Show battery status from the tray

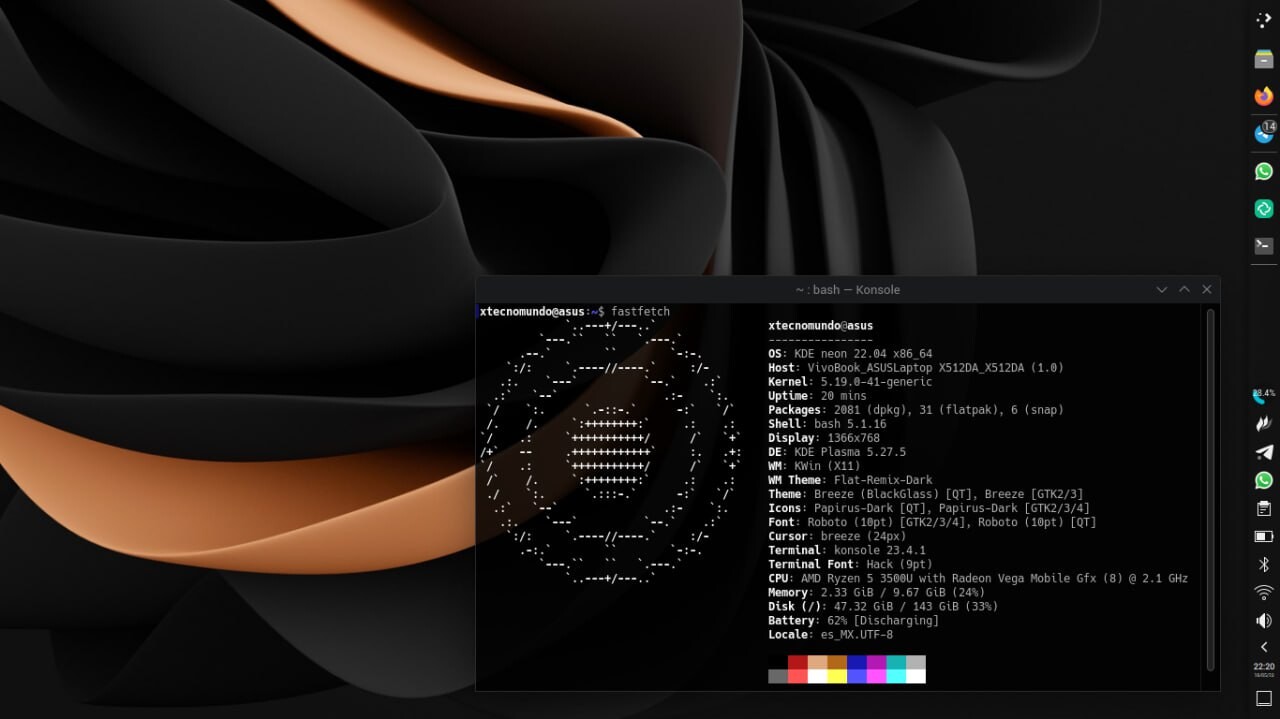coord(1264,536)
